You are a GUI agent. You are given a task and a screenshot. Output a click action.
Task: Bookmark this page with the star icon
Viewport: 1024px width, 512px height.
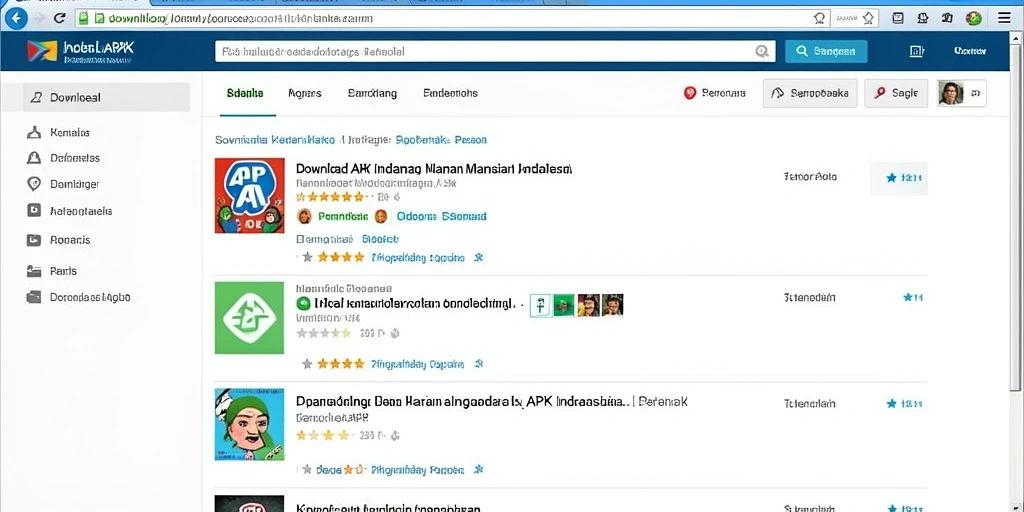point(868,18)
